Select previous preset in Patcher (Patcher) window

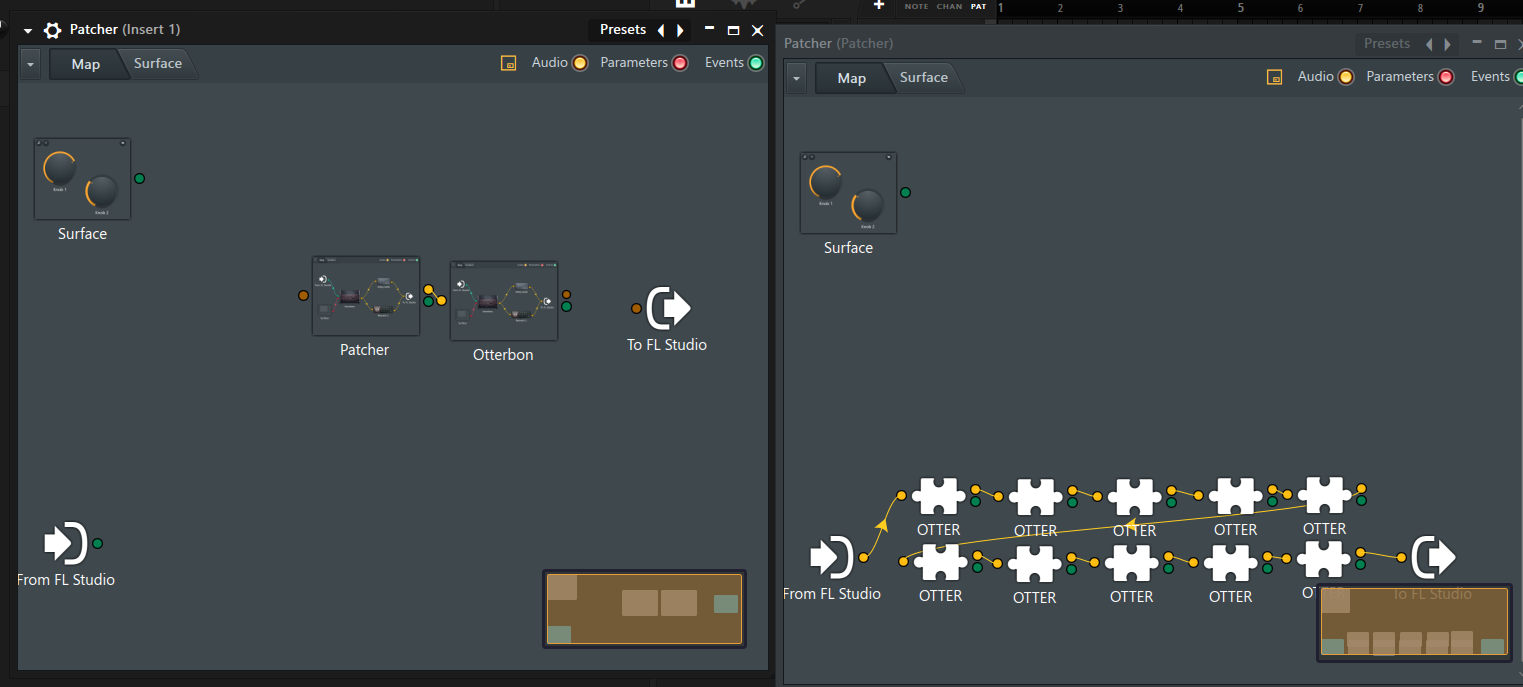pos(1429,44)
